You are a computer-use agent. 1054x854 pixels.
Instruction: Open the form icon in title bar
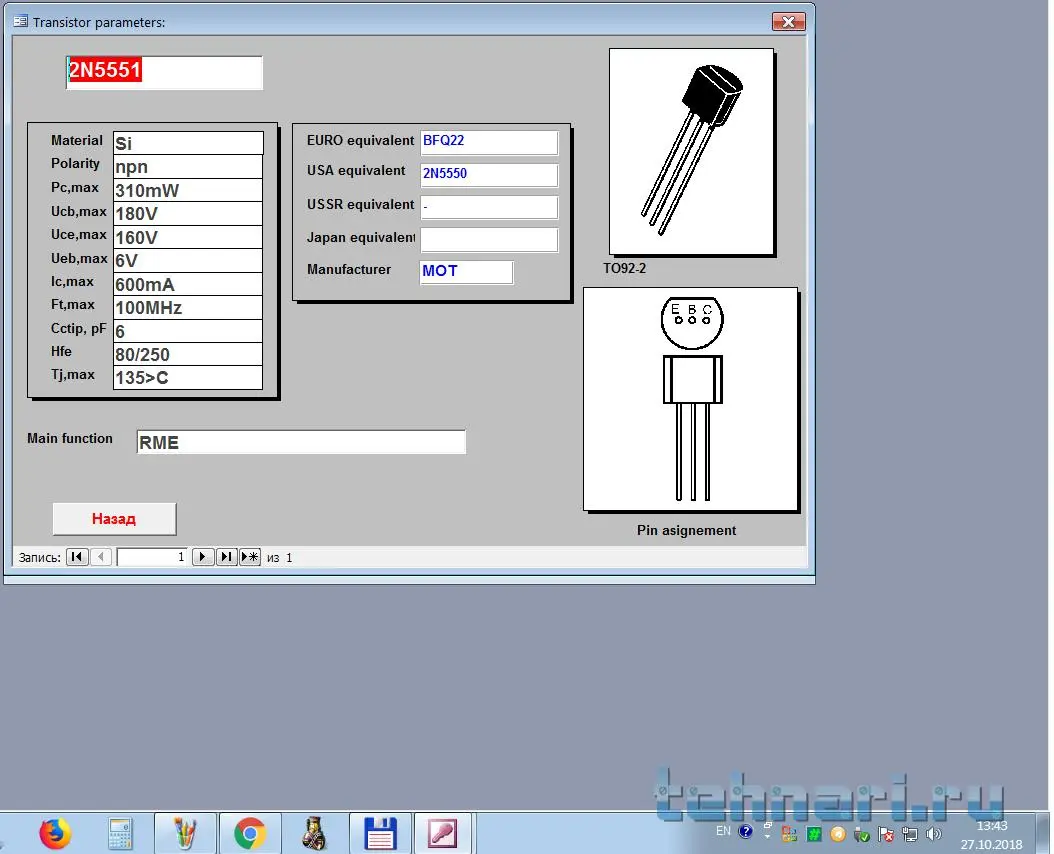[20, 22]
